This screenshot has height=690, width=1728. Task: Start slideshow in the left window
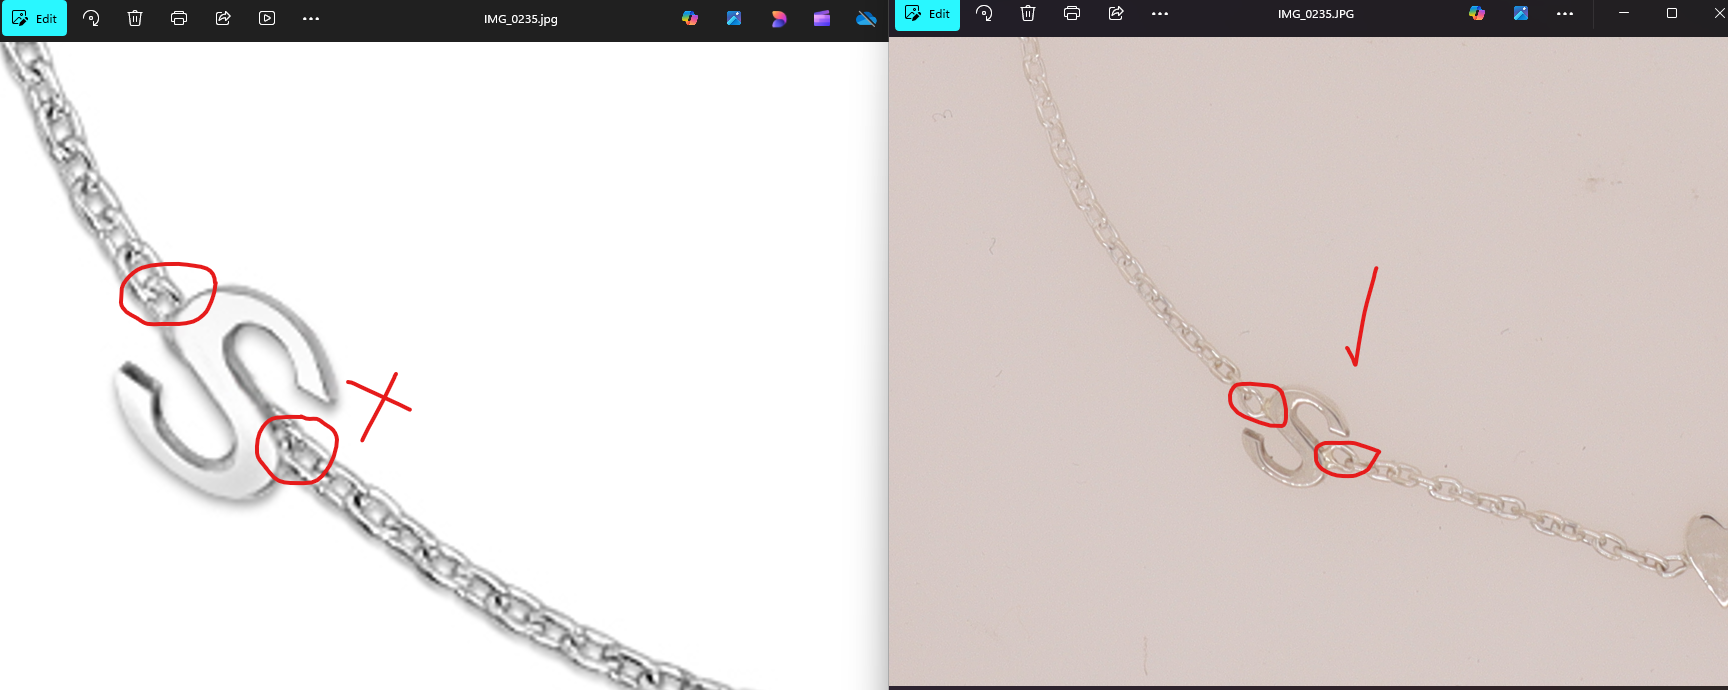point(267,18)
